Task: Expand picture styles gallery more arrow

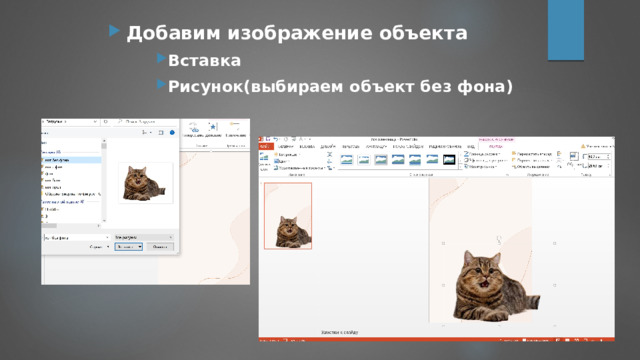Action: (459, 167)
